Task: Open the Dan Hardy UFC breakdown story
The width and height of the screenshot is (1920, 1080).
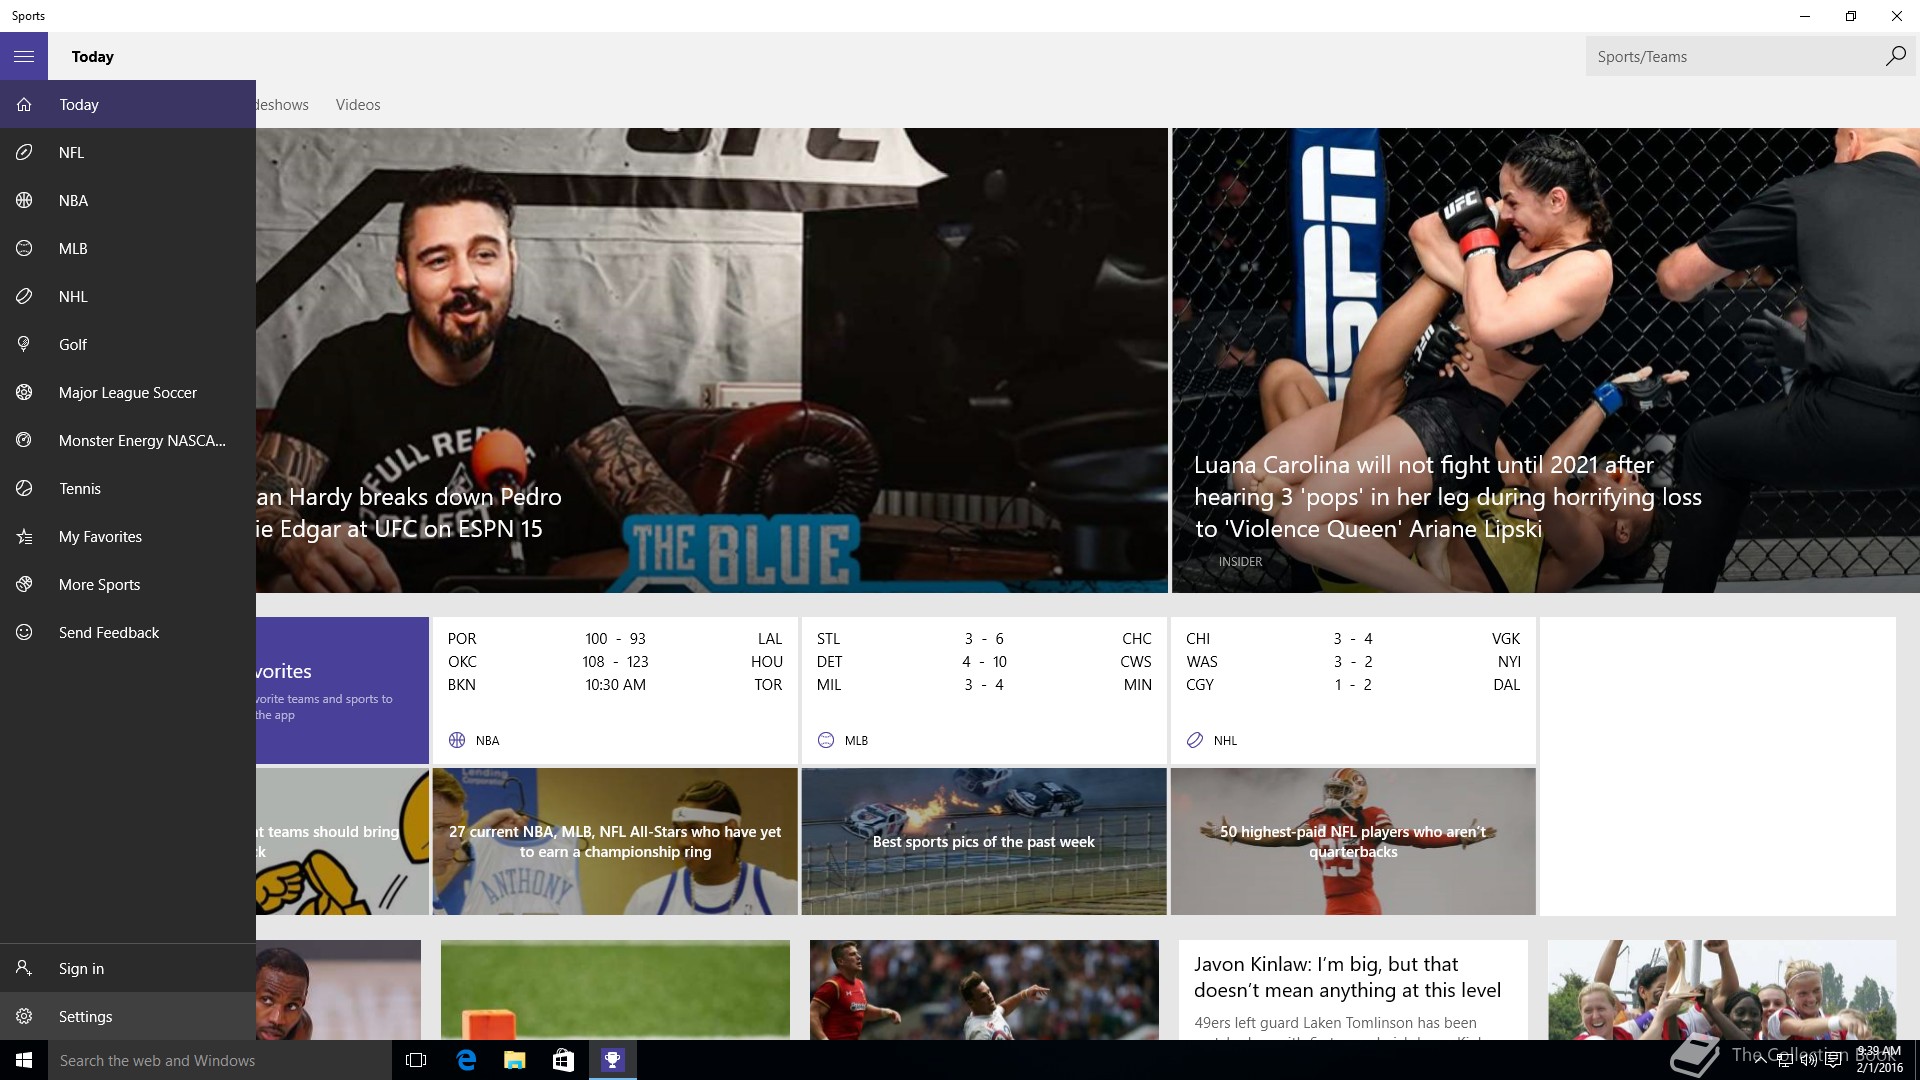Action: pos(711,360)
